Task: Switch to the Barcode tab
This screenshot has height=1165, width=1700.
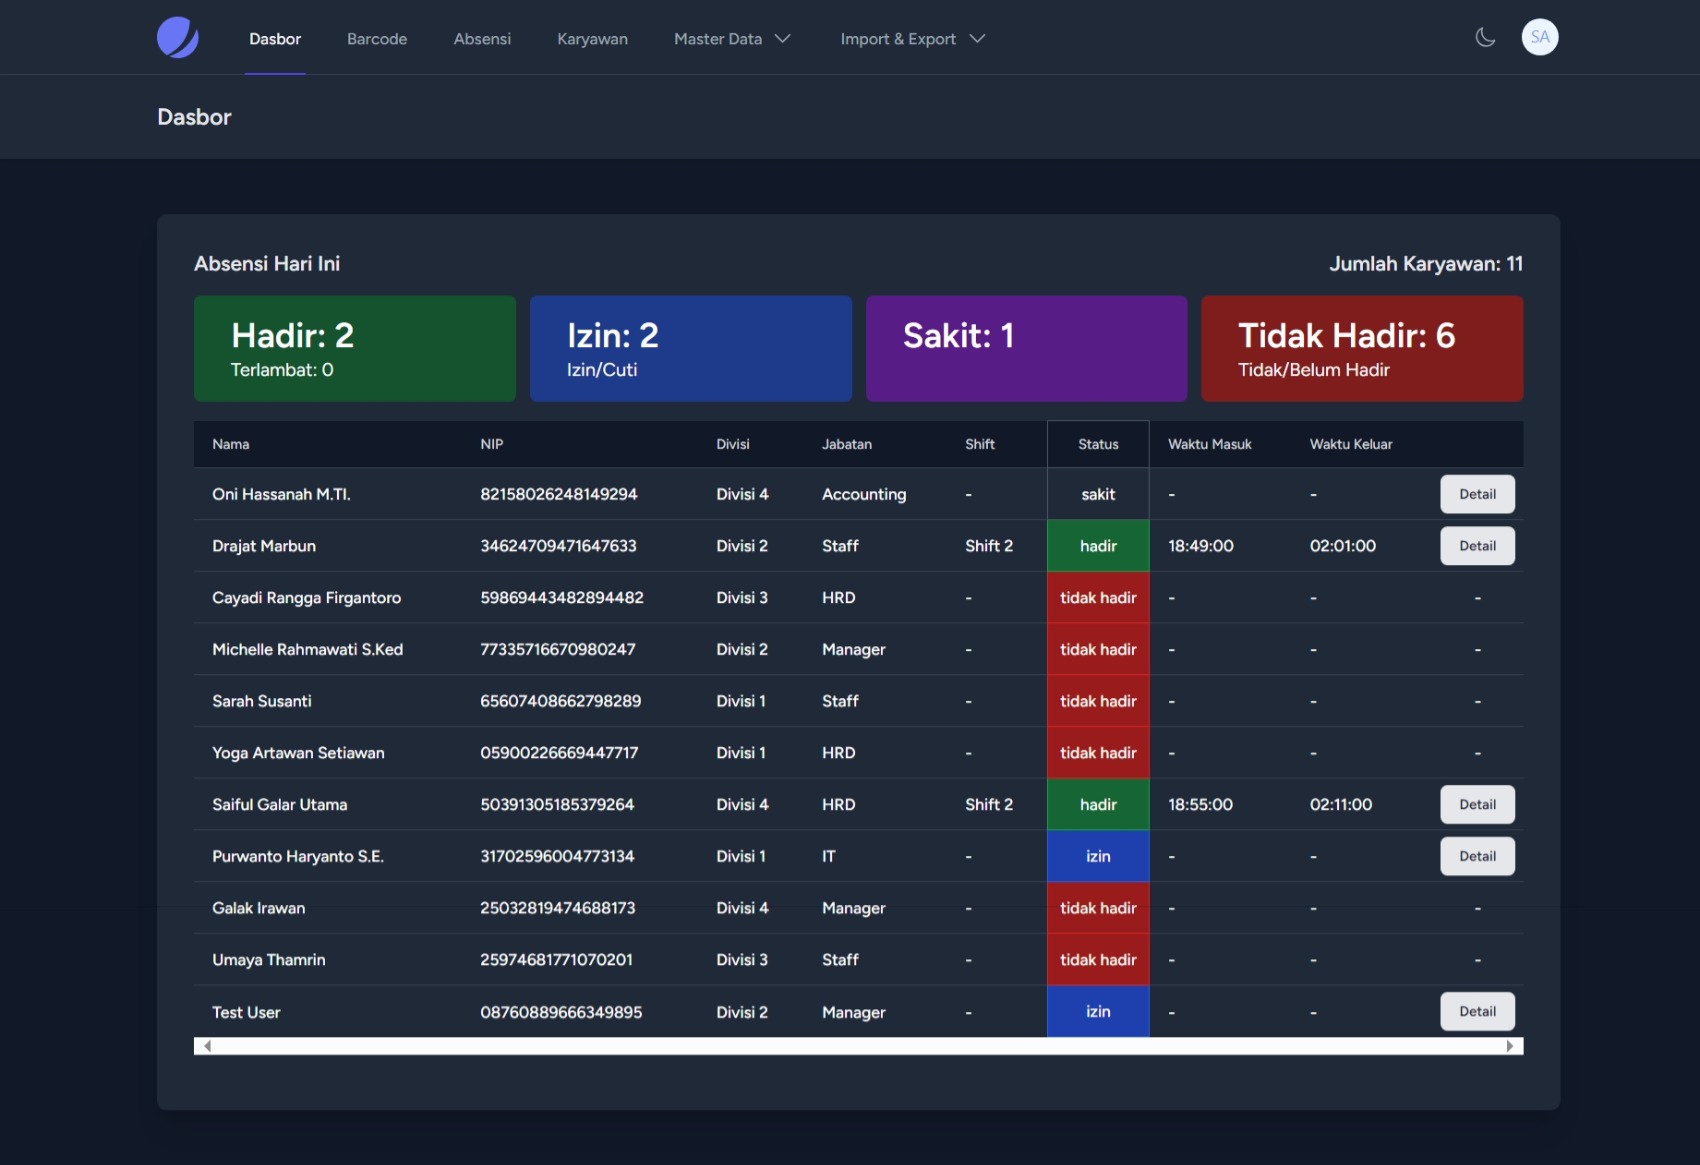Action: point(377,39)
